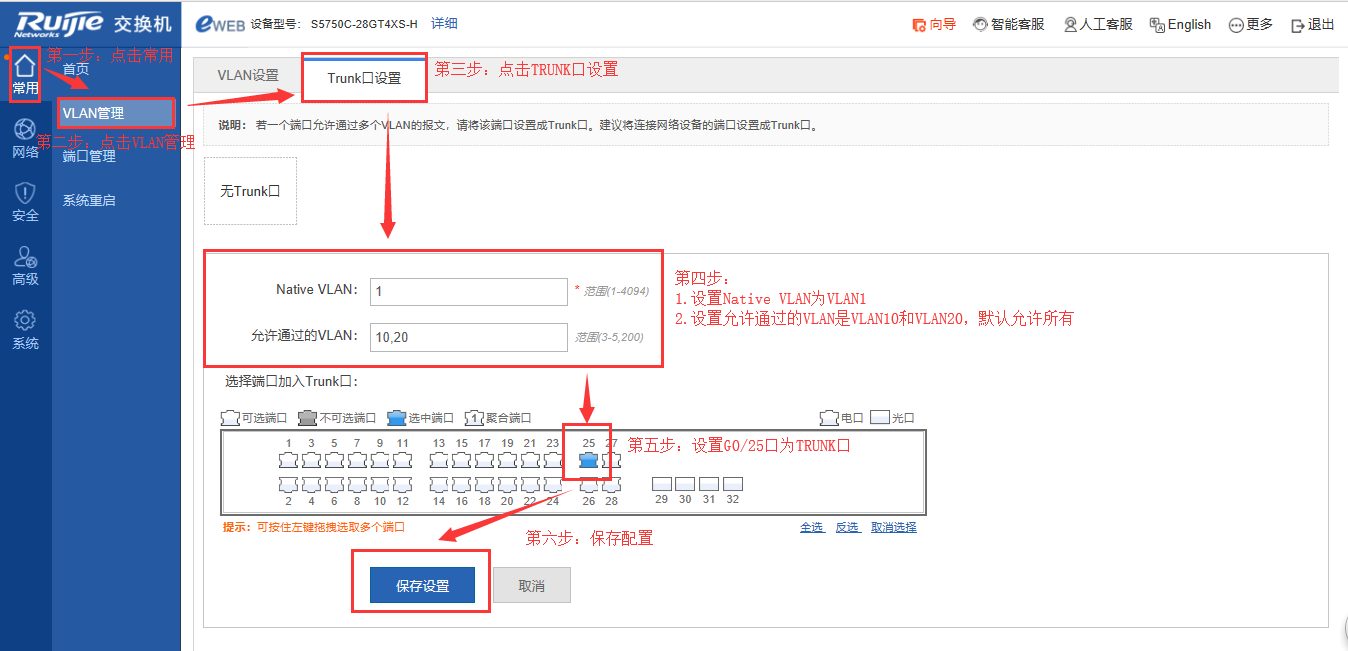Switch to the VLAN设置 tab
This screenshot has width=1348, height=651.
coord(248,76)
